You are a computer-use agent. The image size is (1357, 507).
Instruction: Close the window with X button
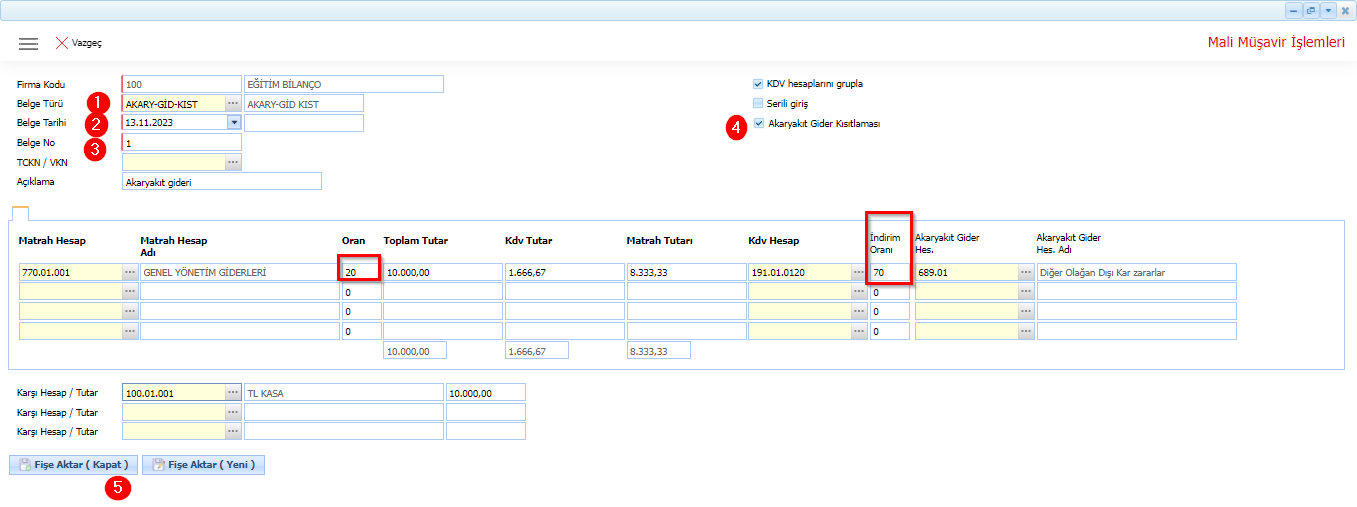(x=1345, y=10)
